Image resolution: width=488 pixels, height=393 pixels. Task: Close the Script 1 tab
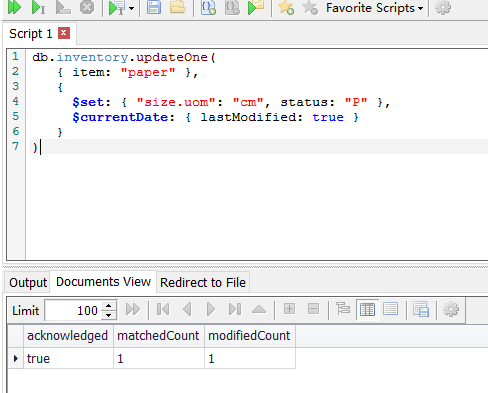tap(64, 33)
